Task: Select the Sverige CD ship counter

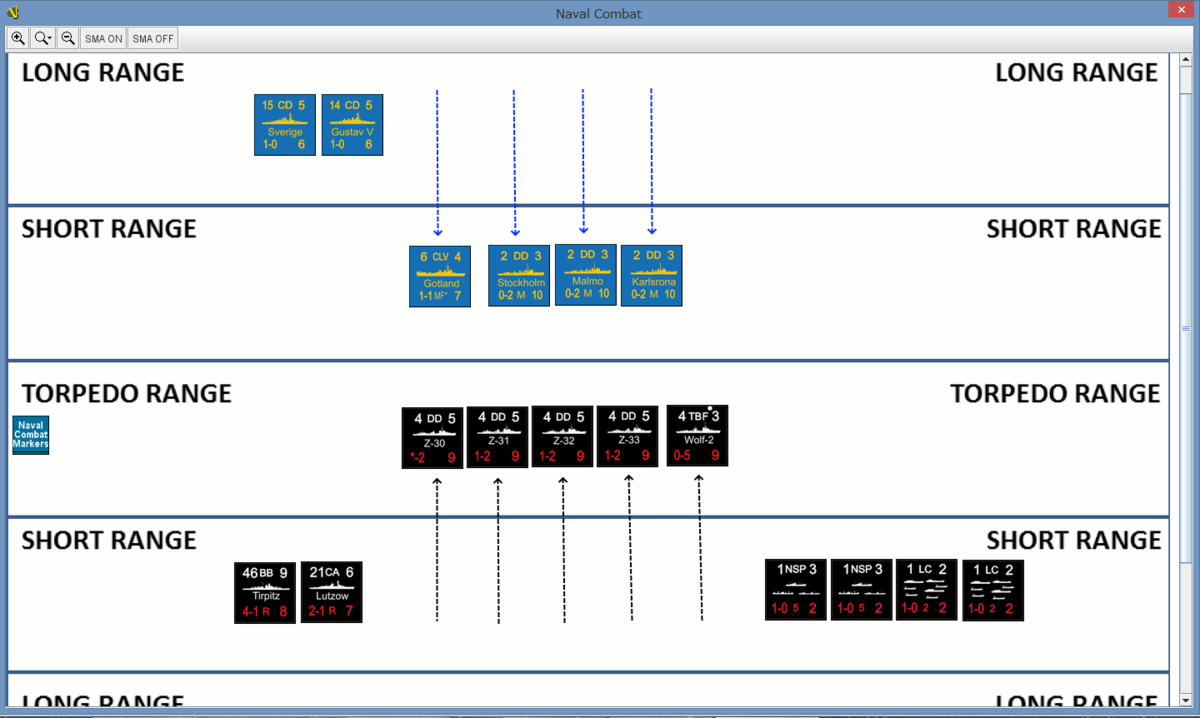Action: 285,125
